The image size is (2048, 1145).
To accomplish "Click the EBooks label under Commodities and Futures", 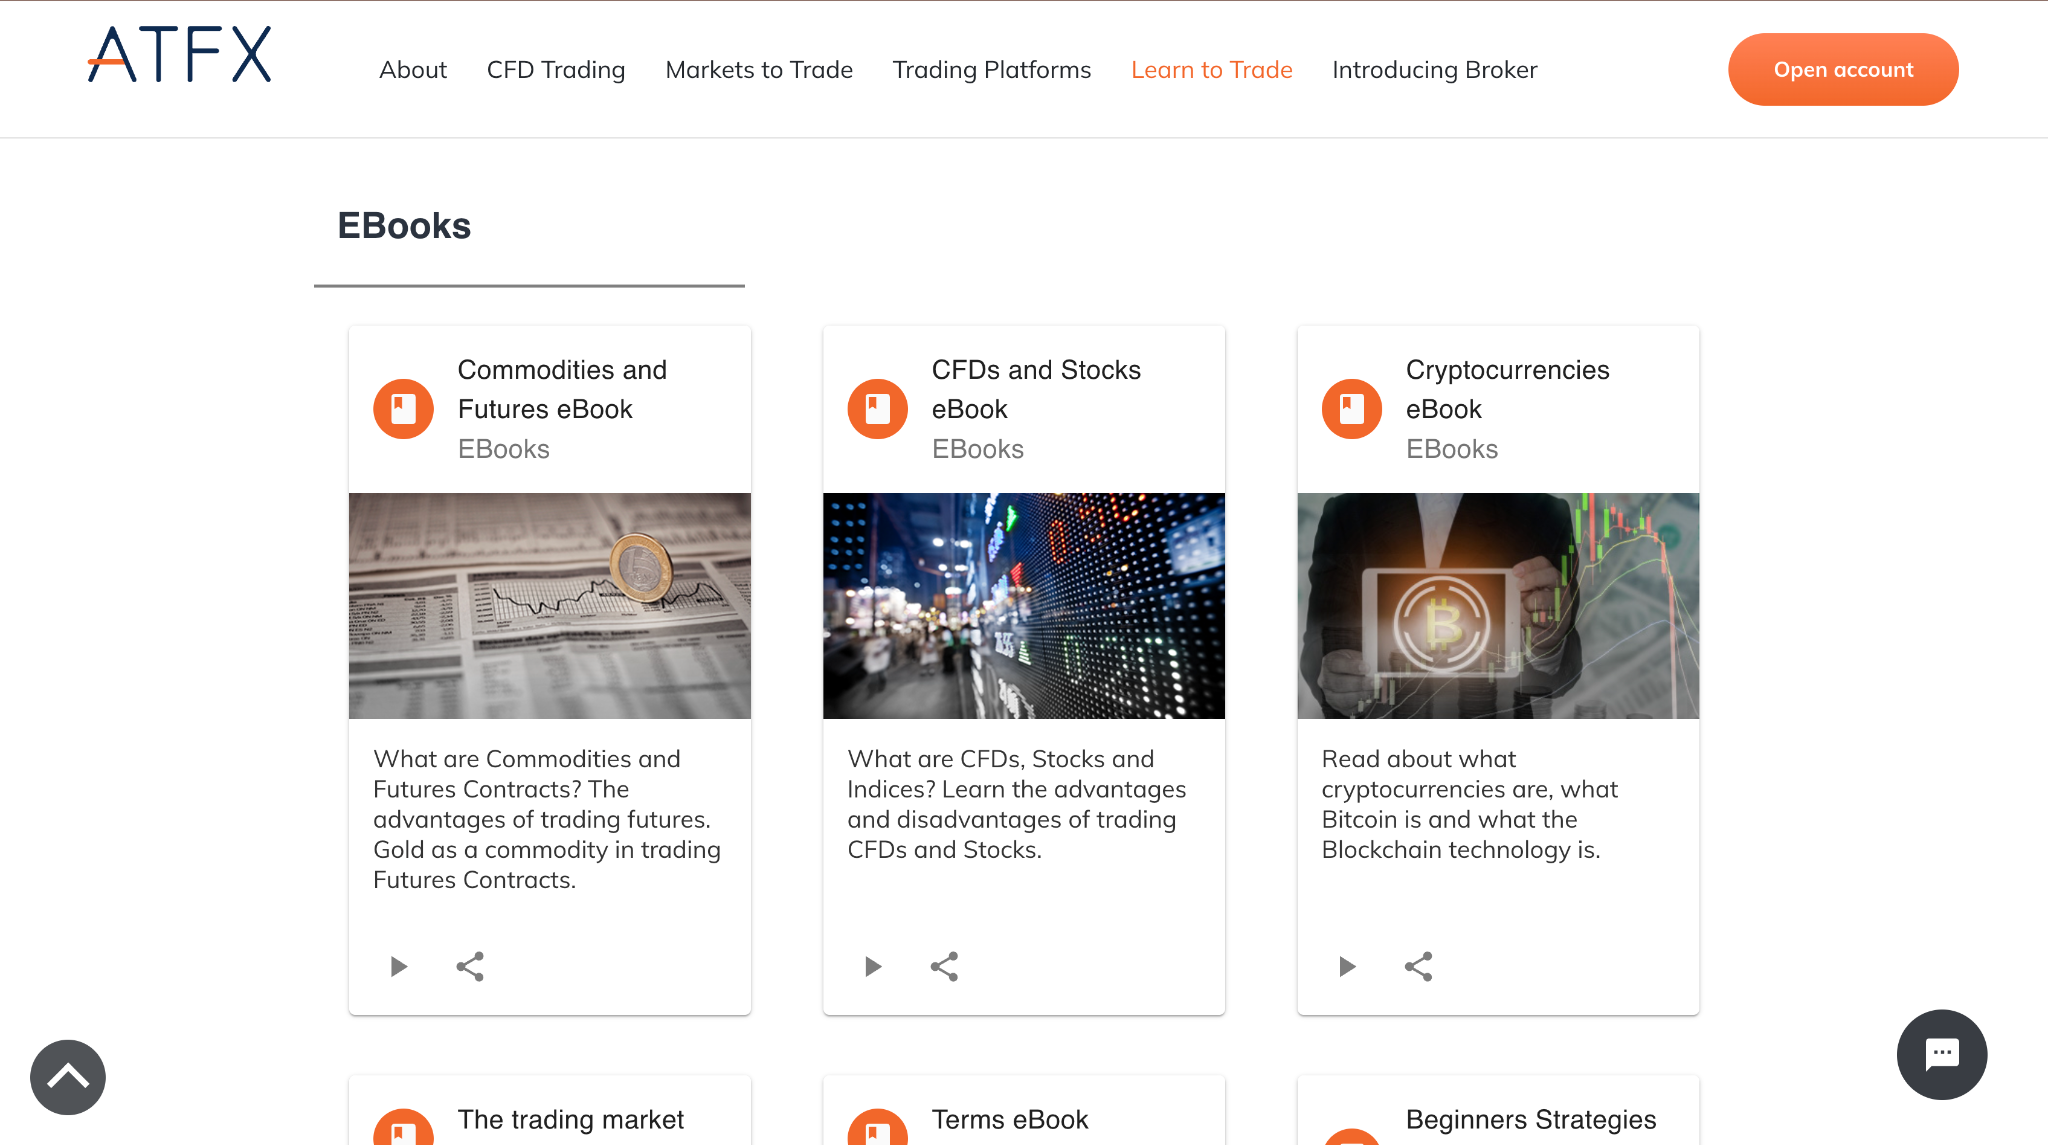I will (x=504, y=449).
